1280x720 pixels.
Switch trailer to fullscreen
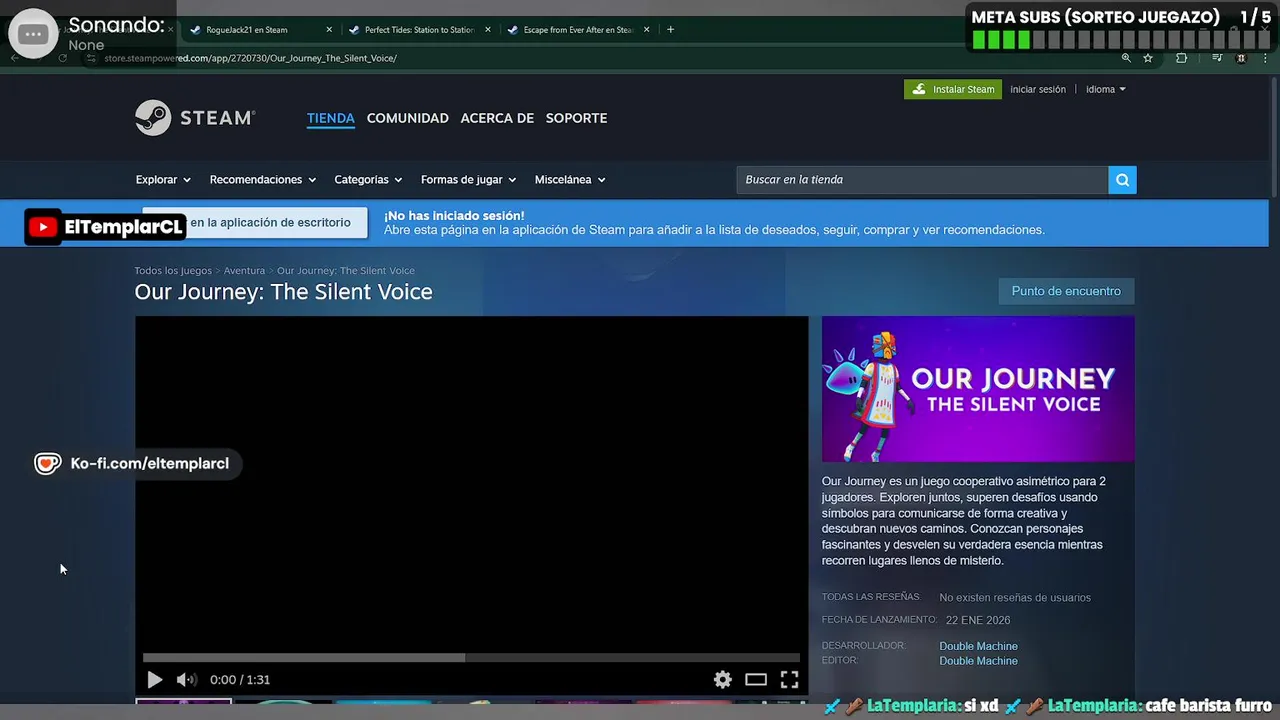point(790,680)
